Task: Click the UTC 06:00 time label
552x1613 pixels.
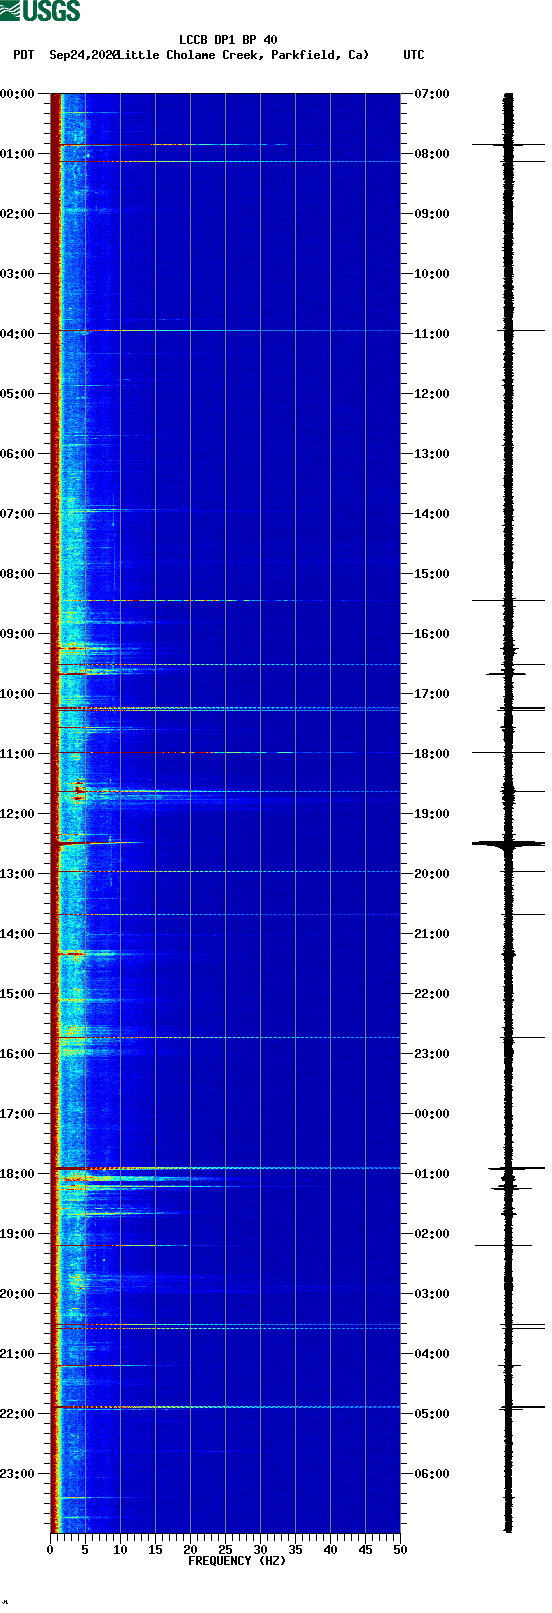Action: [432, 1474]
